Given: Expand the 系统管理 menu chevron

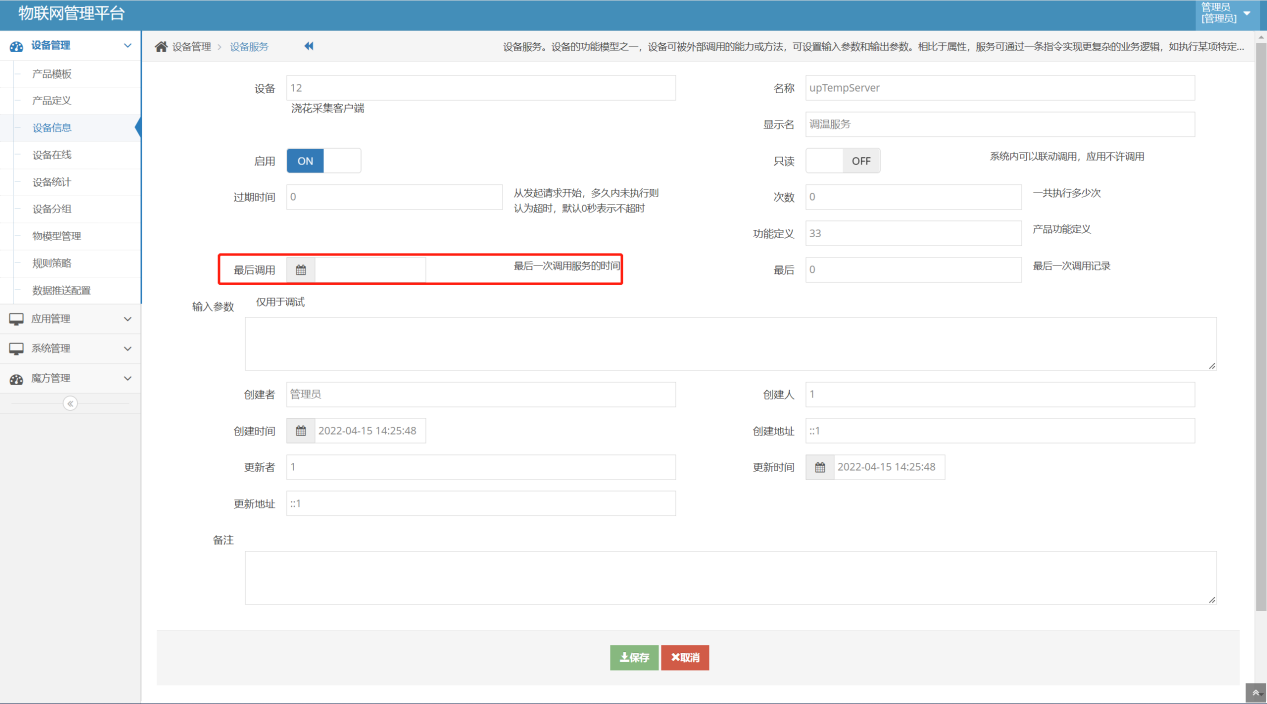Looking at the screenshot, I should (127, 349).
